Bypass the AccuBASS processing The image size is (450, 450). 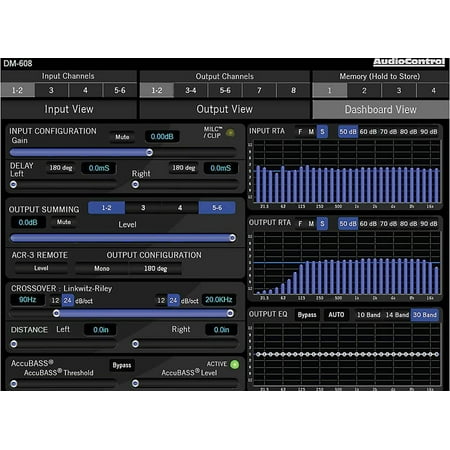click(122, 365)
